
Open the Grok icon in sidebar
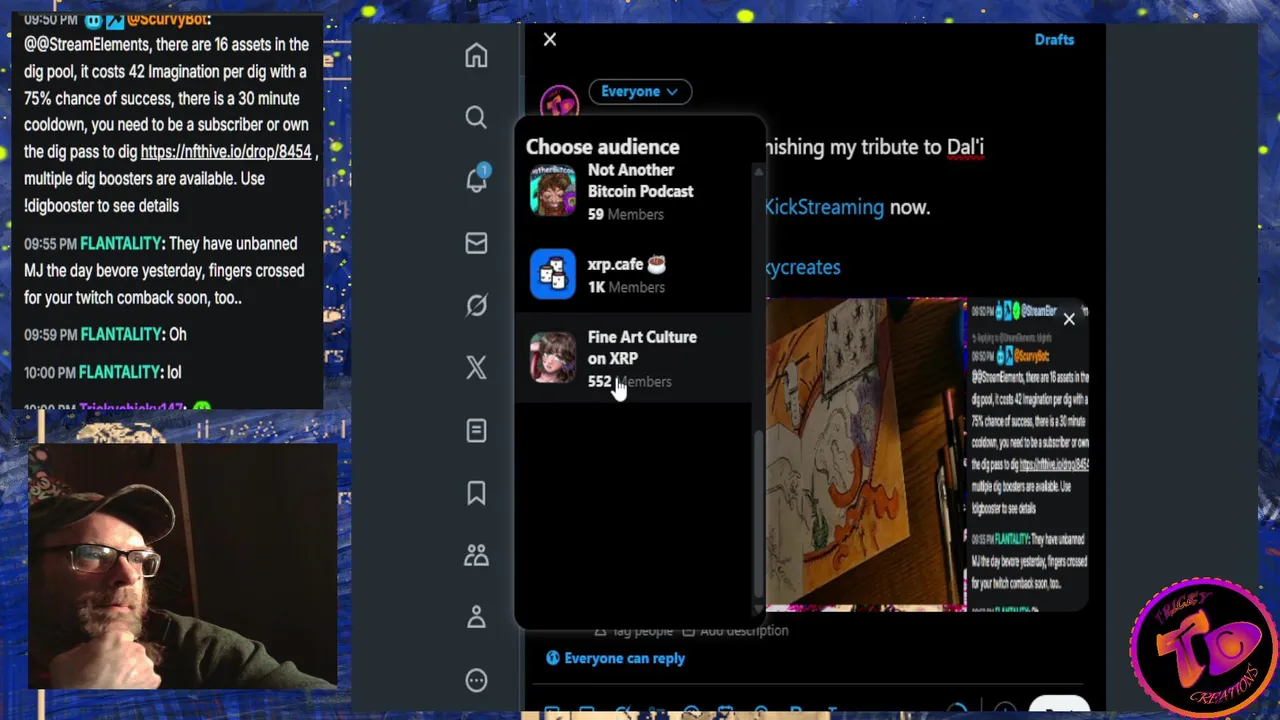pyautogui.click(x=476, y=305)
